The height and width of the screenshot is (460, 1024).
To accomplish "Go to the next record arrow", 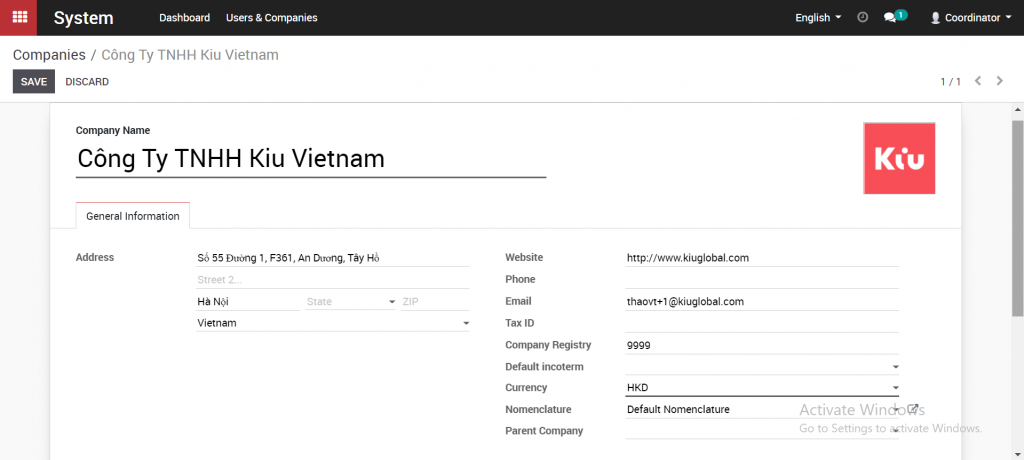I will (x=1000, y=81).
